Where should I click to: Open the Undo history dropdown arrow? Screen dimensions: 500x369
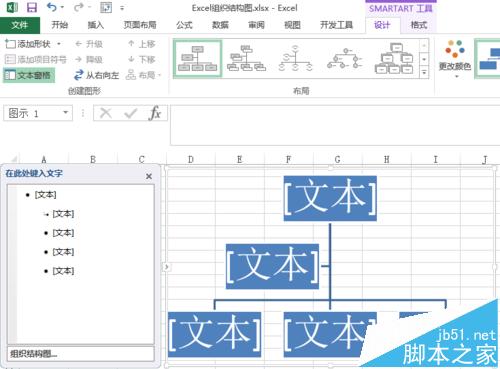point(62,7)
